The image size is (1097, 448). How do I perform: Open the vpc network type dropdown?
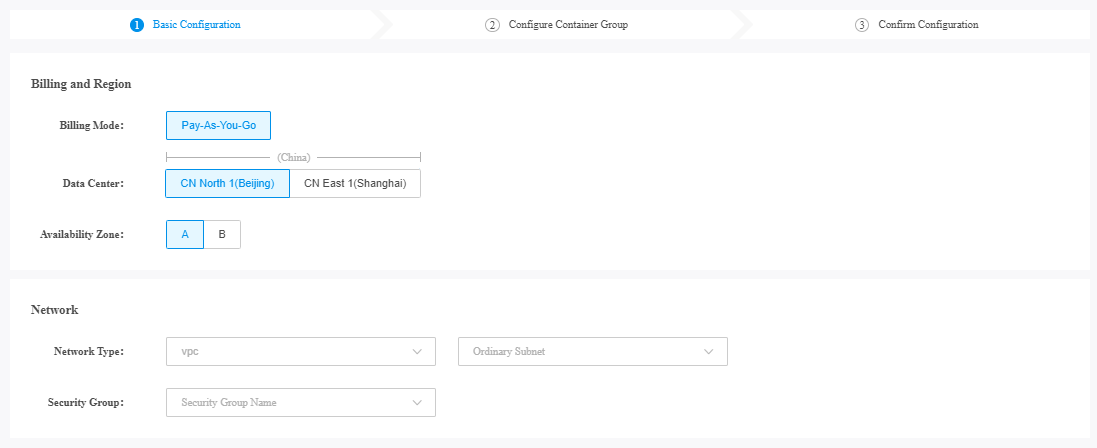coord(301,351)
